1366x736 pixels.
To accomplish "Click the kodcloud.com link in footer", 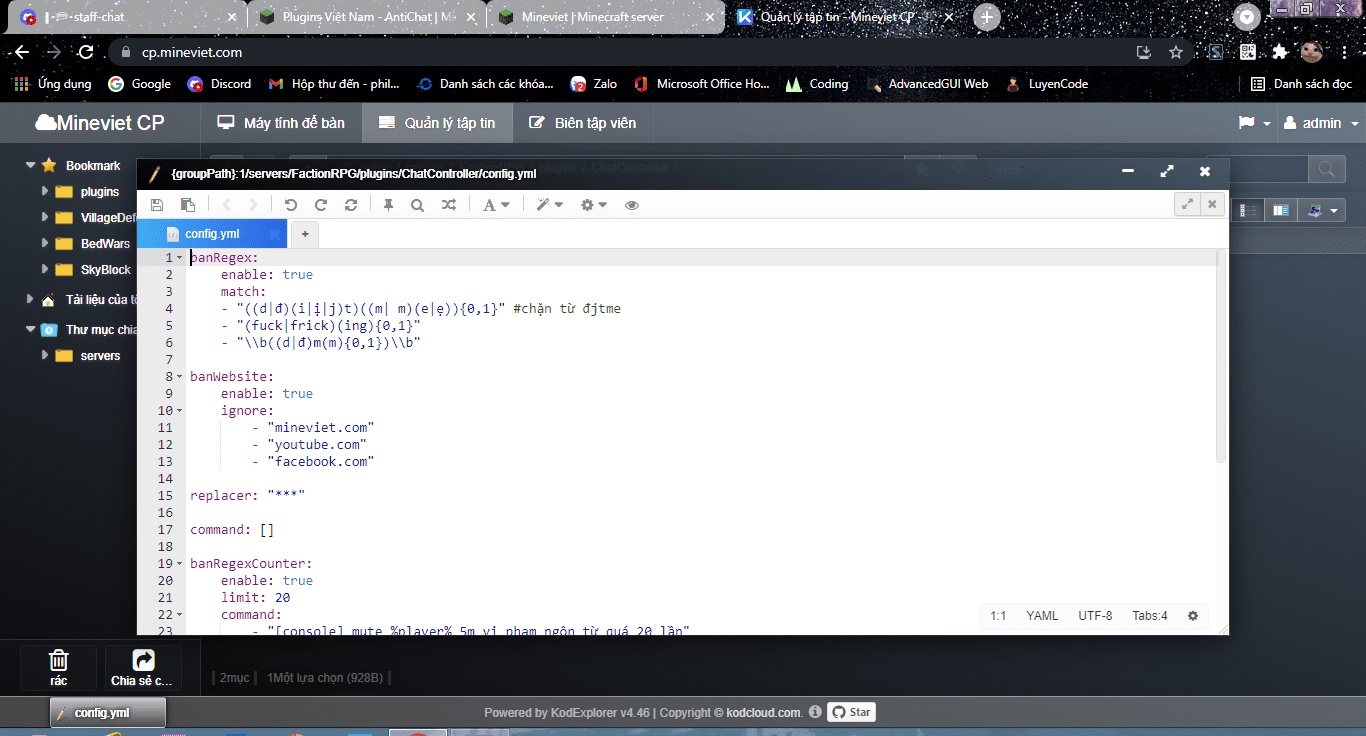I will tap(763, 713).
